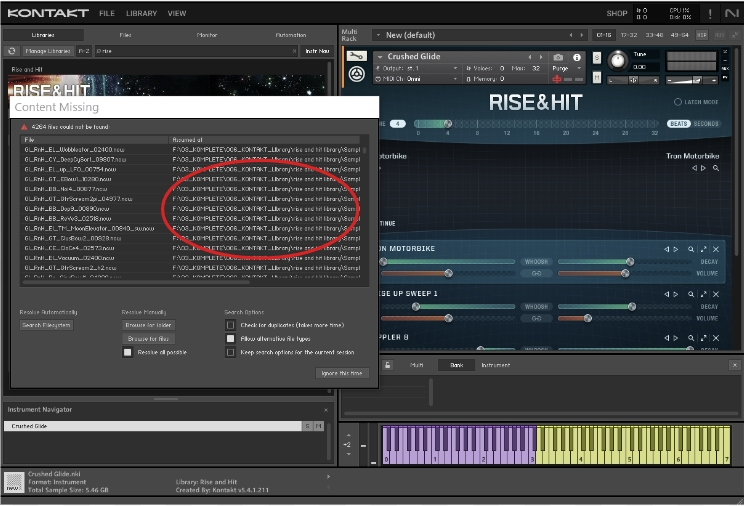Solo the Crushed Glide instrument (S button)
Viewport: 744px width, 506px height.
pyautogui.click(x=596, y=58)
